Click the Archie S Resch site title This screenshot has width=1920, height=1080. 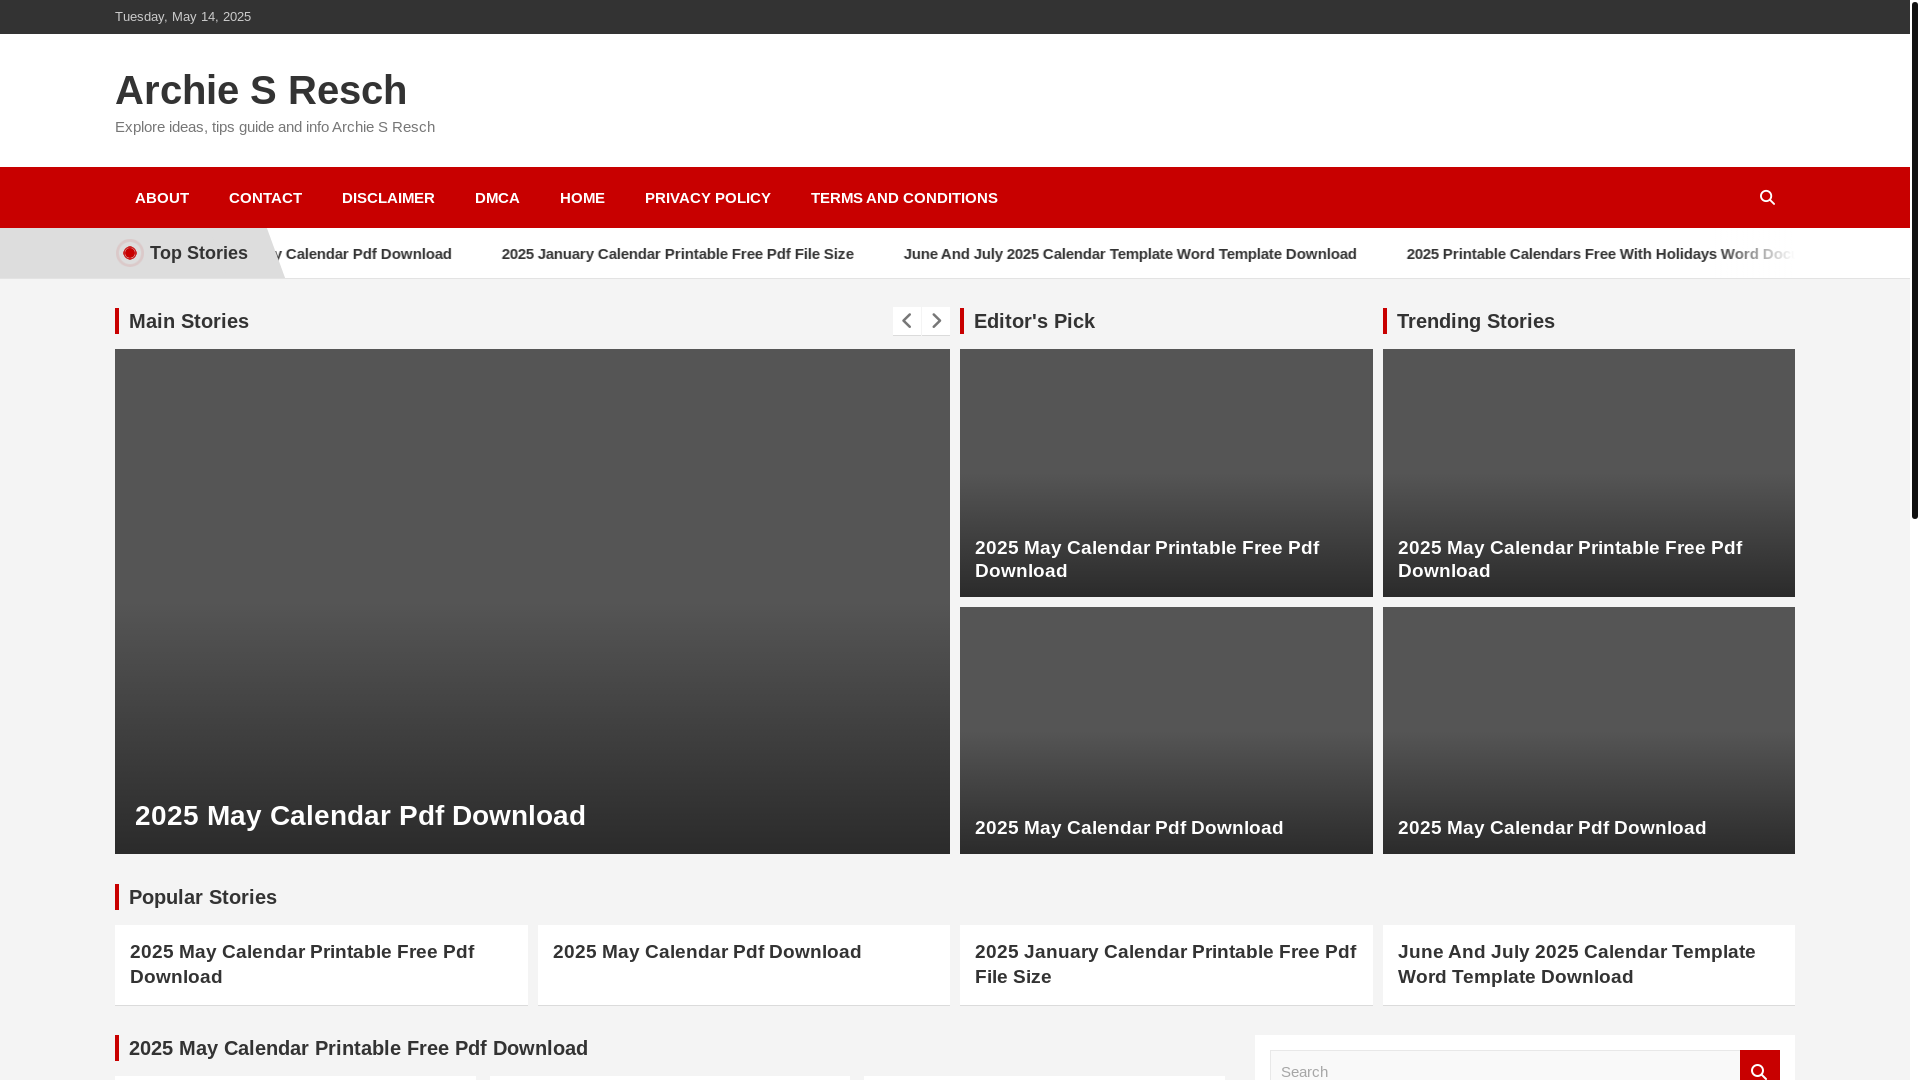tap(261, 90)
